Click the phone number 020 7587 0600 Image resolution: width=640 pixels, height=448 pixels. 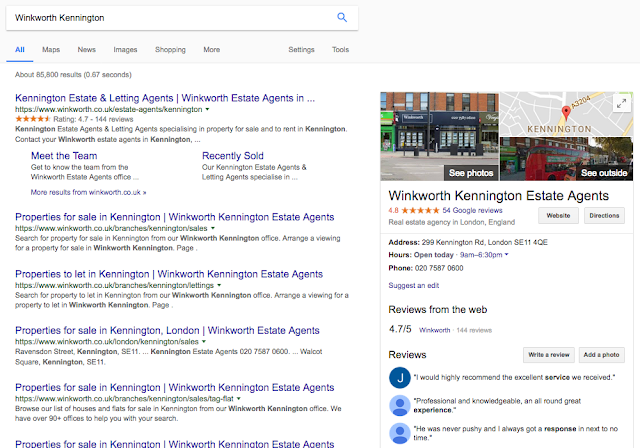[x=439, y=268]
